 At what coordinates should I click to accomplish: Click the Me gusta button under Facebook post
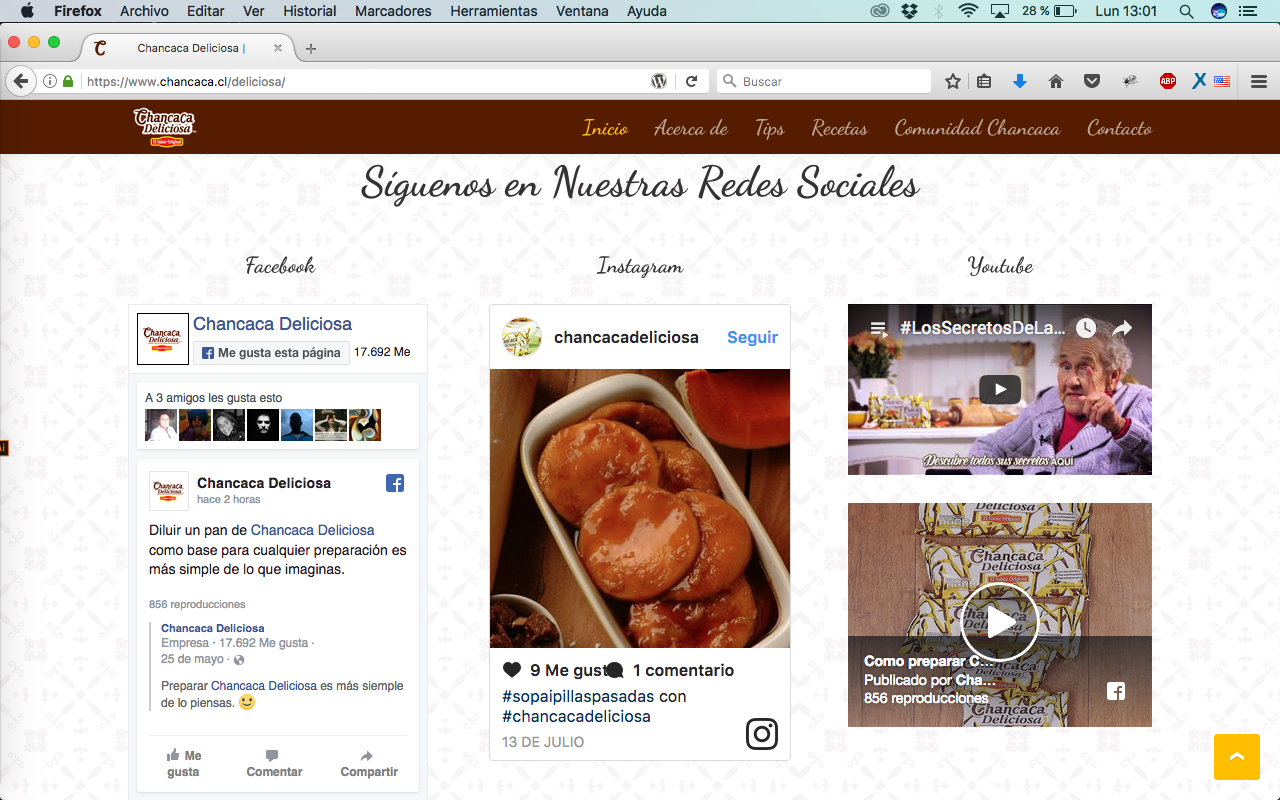click(x=183, y=763)
